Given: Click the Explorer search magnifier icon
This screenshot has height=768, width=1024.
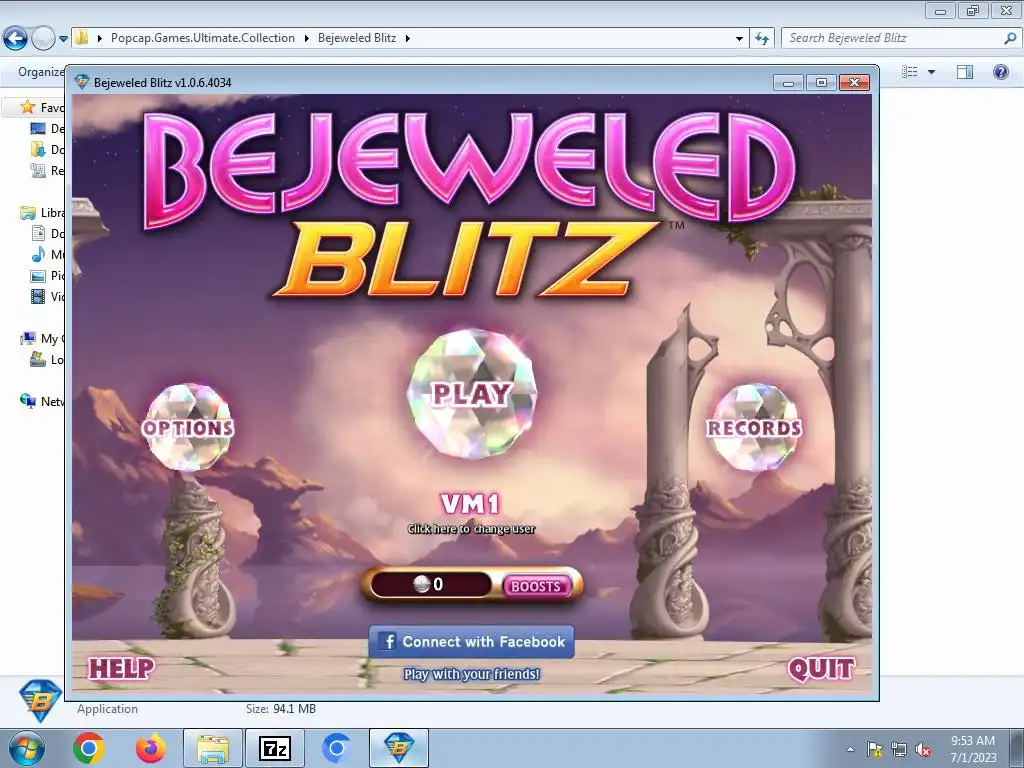Looking at the screenshot, I should tap(1010, 38).
